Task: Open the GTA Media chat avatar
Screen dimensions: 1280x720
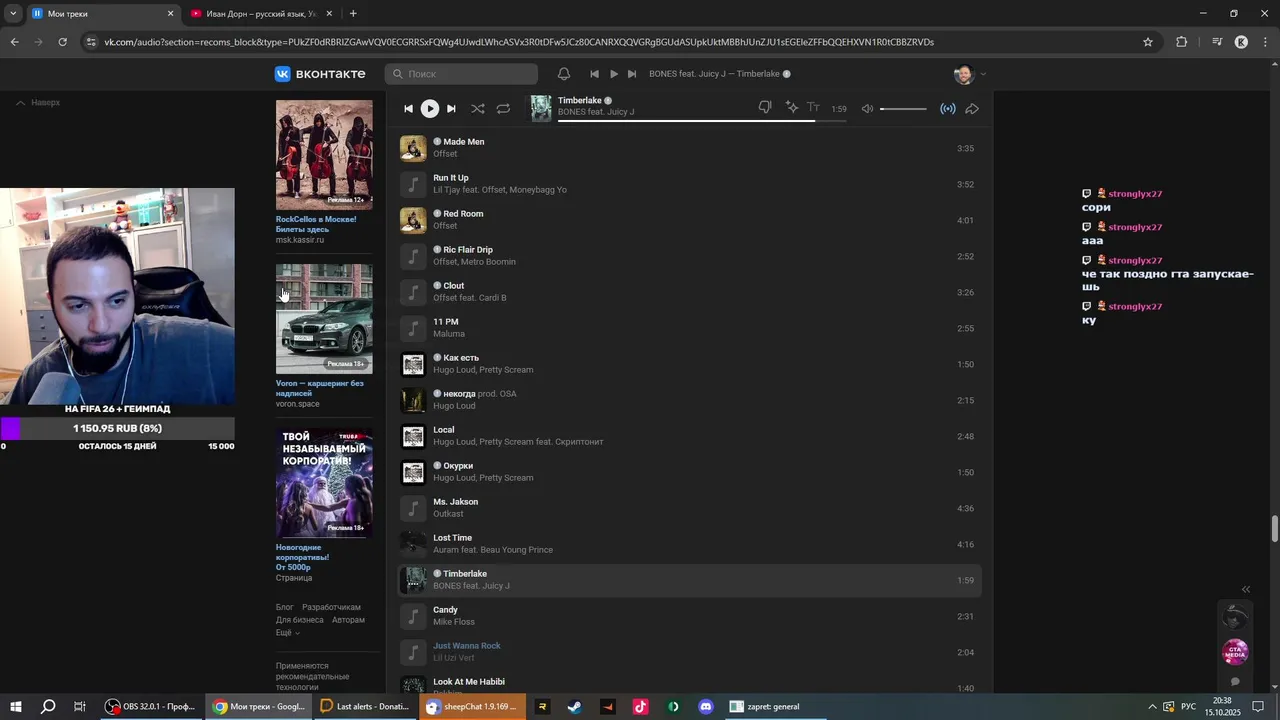Action: [1236, 652]
